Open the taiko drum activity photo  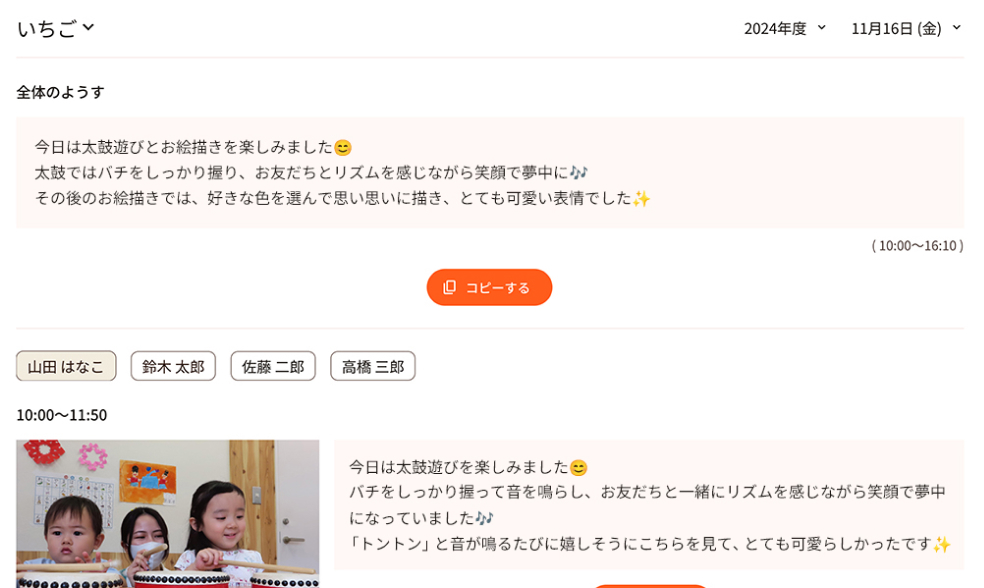pos(168,513)
